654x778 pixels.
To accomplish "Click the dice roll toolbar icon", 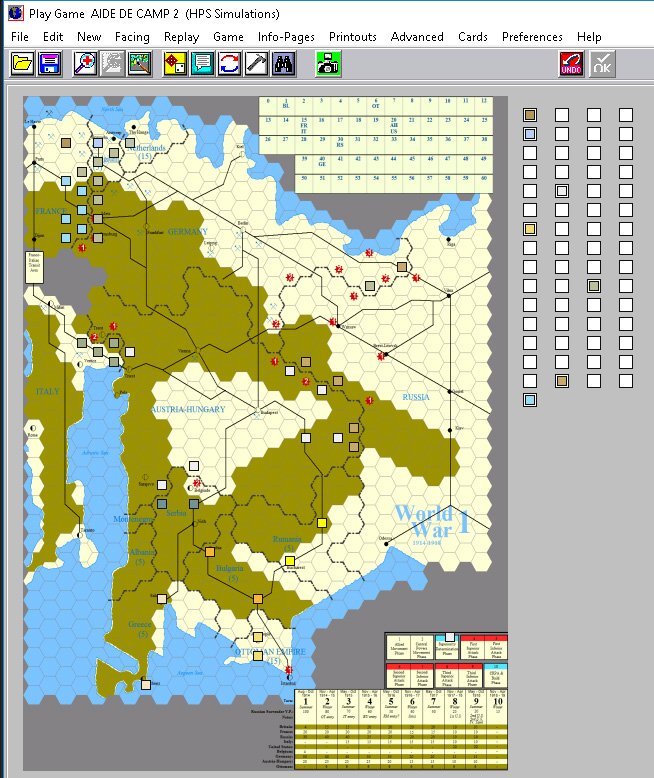I will pos(175,63).
